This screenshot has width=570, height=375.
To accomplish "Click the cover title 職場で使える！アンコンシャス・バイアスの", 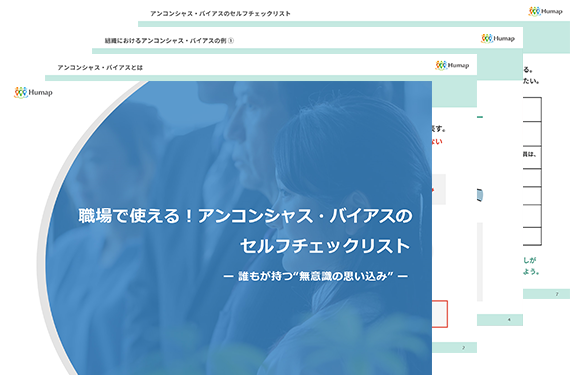I will 245,216.
